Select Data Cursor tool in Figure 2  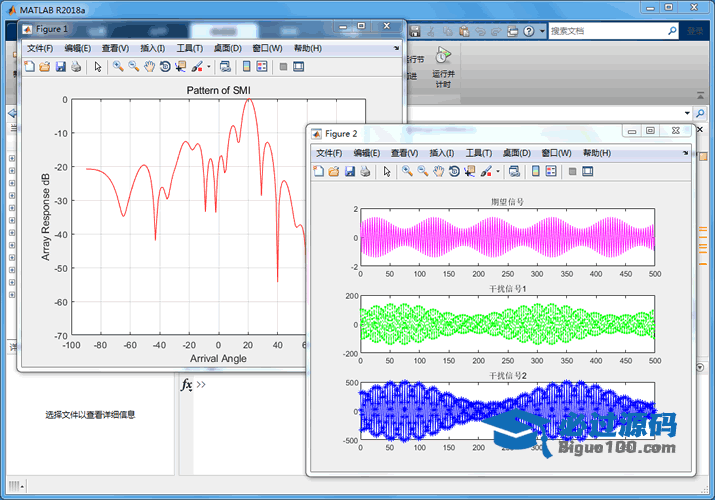coord(470,171)
